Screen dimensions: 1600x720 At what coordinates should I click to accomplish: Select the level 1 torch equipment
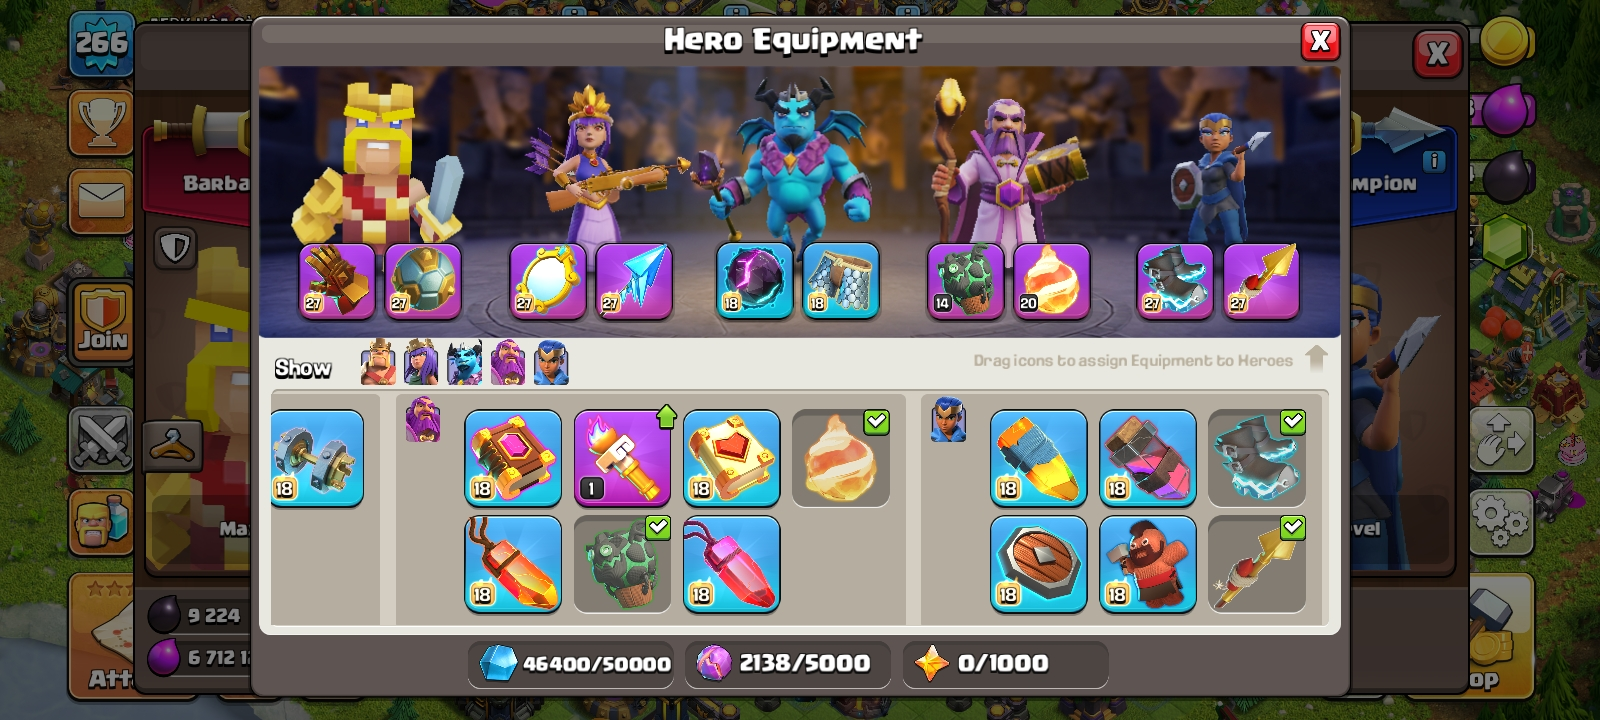tap(622, 458)
